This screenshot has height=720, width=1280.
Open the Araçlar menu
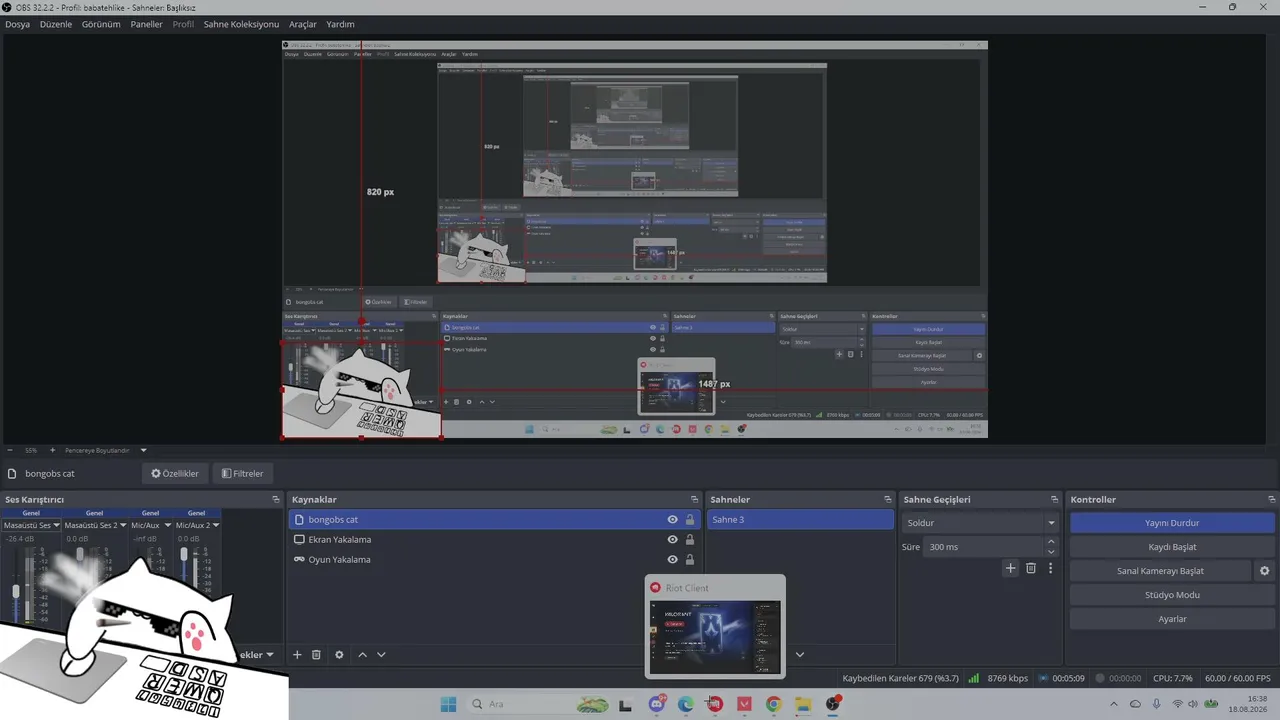pyautogui.click(x=303, y=24)
